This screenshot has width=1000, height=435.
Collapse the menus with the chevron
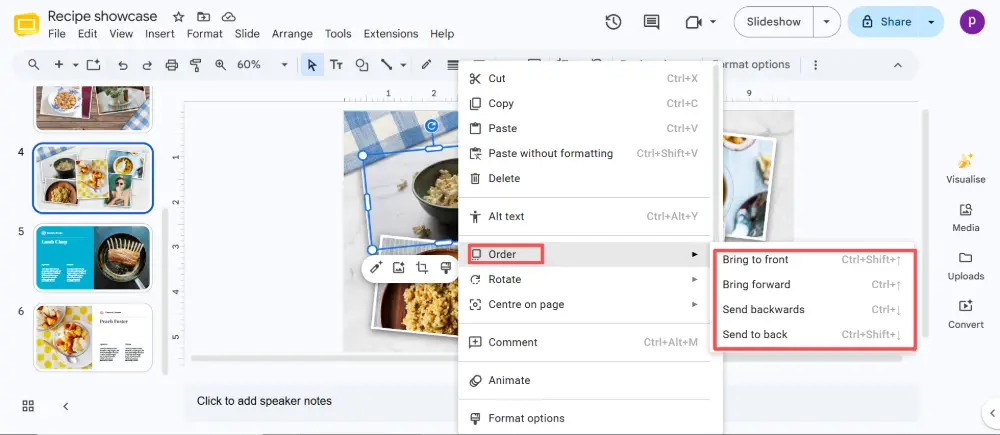click(x=898, y=65)
